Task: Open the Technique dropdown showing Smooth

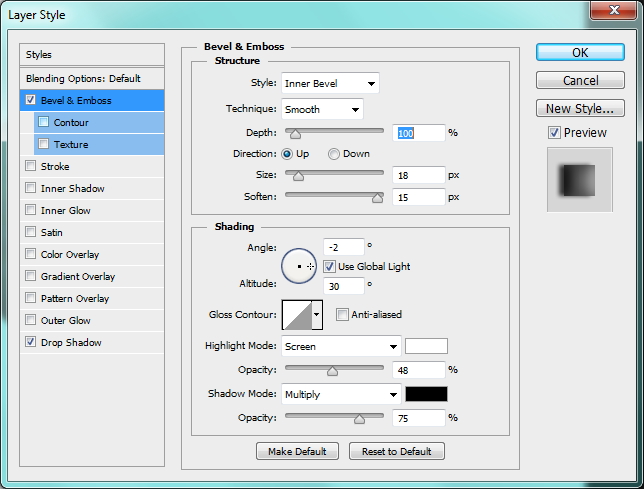Action: [x=322, y=109]
